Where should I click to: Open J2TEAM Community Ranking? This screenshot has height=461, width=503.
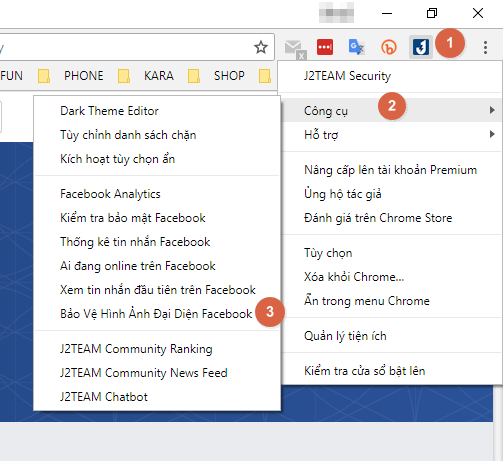pos(157,349)
